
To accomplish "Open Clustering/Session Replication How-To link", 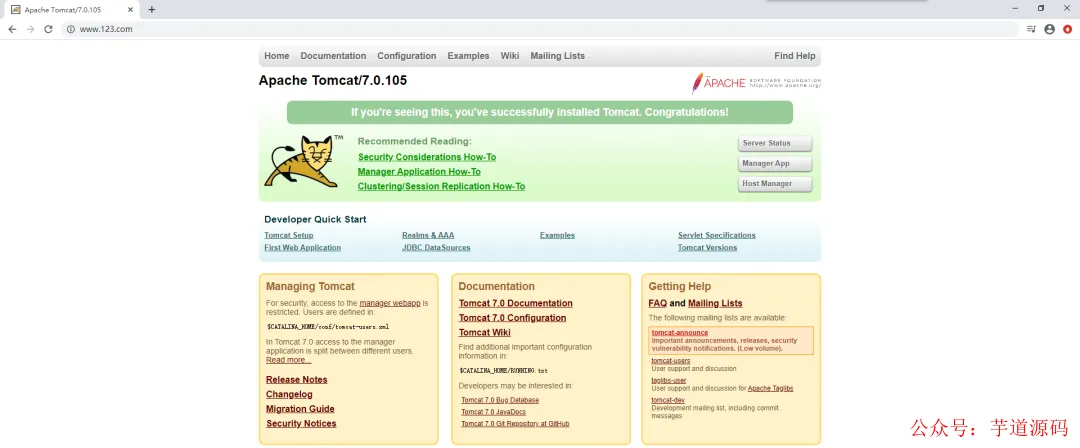I will (x=442, y=186).
